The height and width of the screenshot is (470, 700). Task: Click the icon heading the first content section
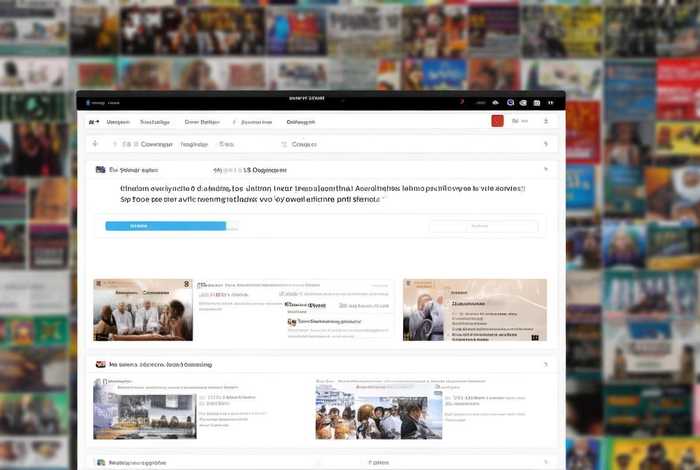100,170
